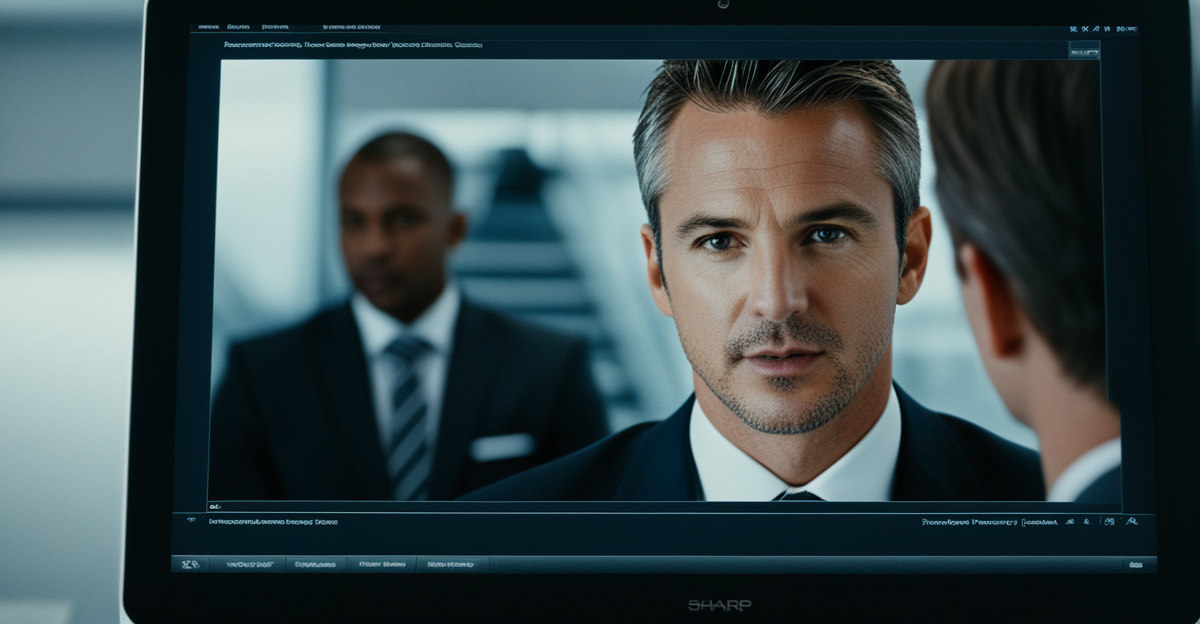The image size is (1200, 624).
Task: Open the third menu in the top menu bar
Action: 274,27
